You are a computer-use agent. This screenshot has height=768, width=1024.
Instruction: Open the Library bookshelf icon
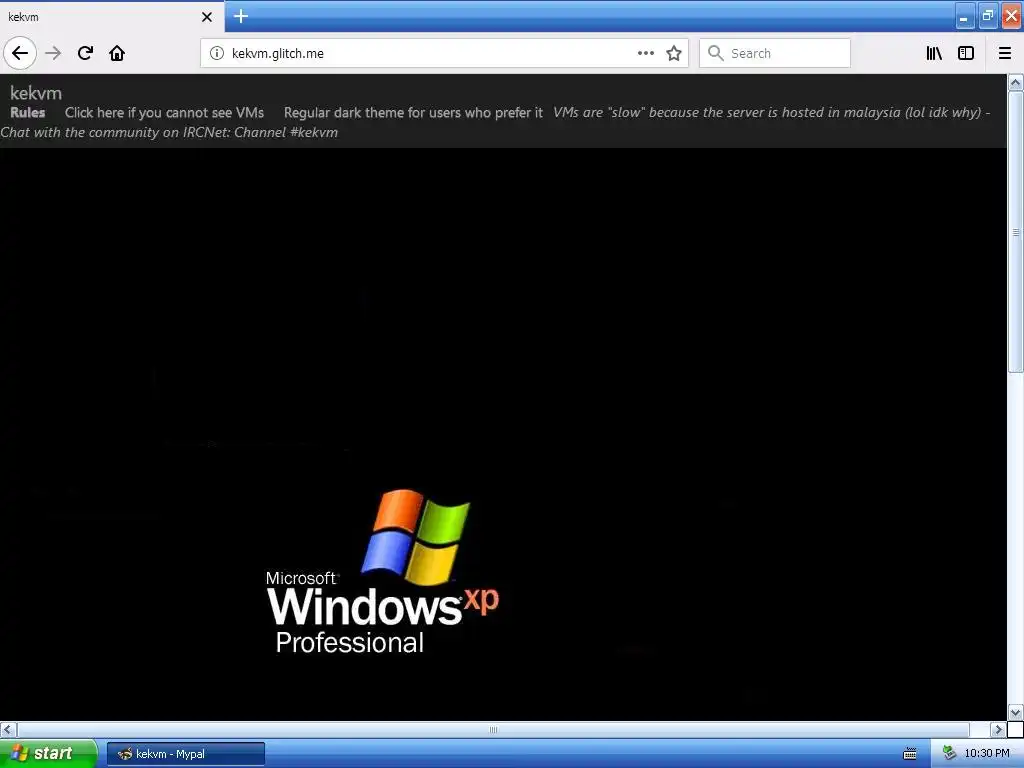tap(934, 53)
